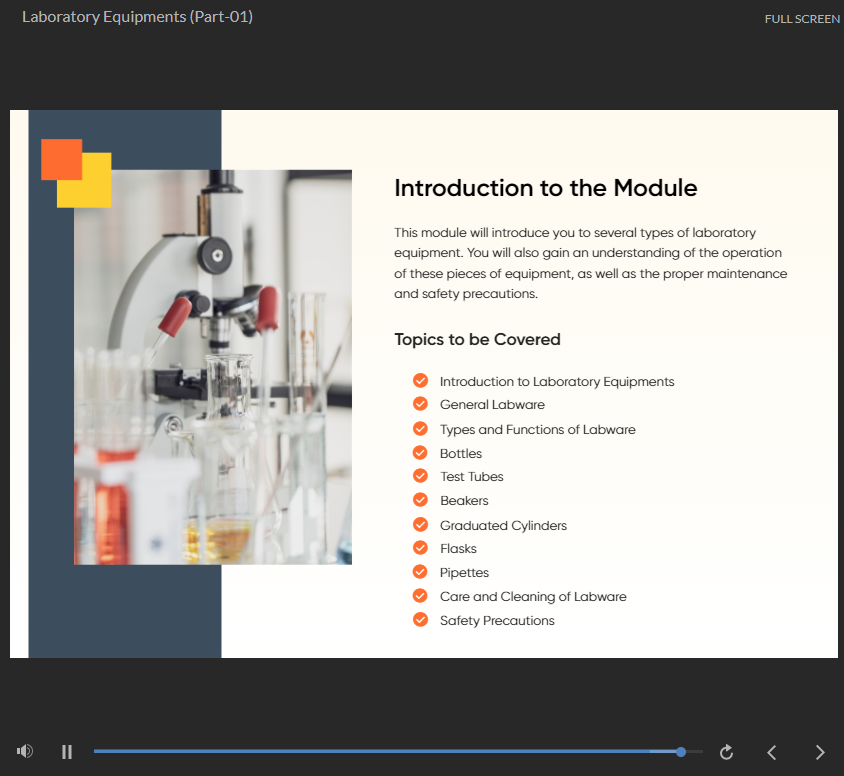Click the Introduction to the Module heading
The height and width of the screenshot is (776, 844).
click(x=545, y=188)
